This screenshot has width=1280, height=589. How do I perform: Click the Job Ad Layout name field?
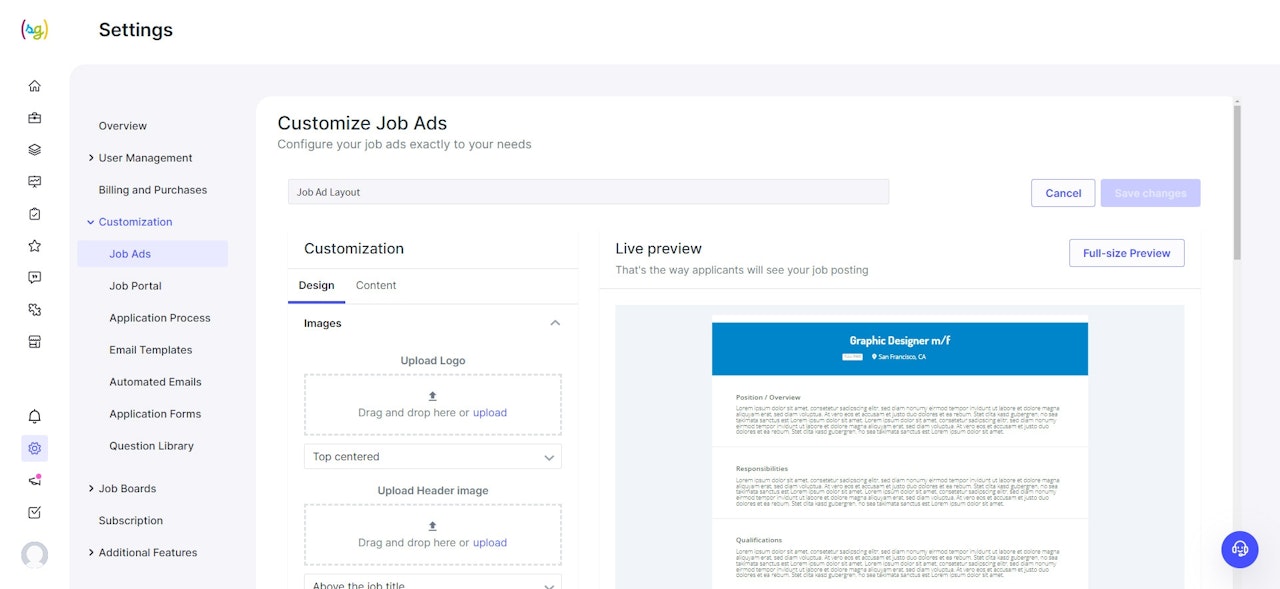(588, 192)
